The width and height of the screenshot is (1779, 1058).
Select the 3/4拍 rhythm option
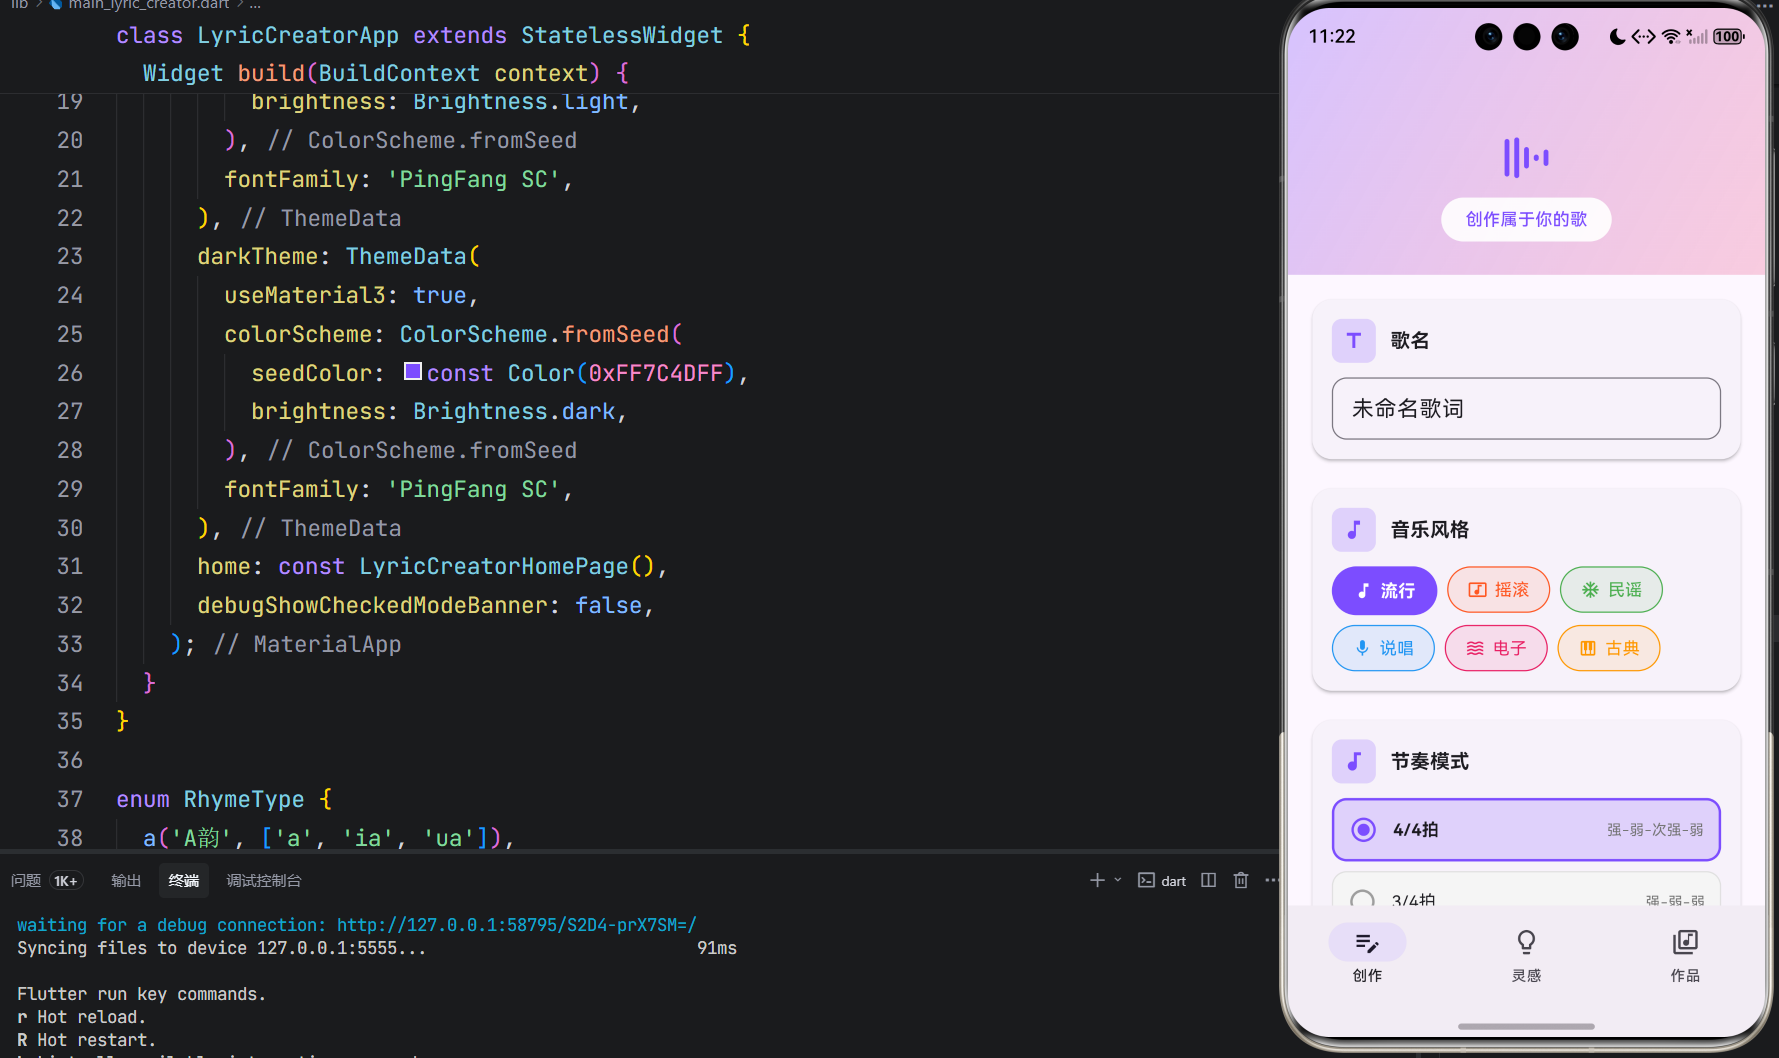point(1526,890)
